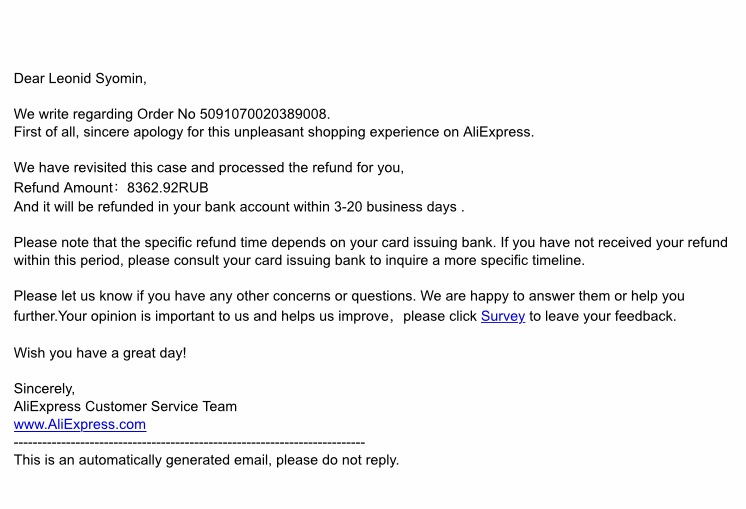Image resolution: width=746 pixels, height=509 pixels.
Task: Click the "Refund Amount" label text
Action: (63, 187)
